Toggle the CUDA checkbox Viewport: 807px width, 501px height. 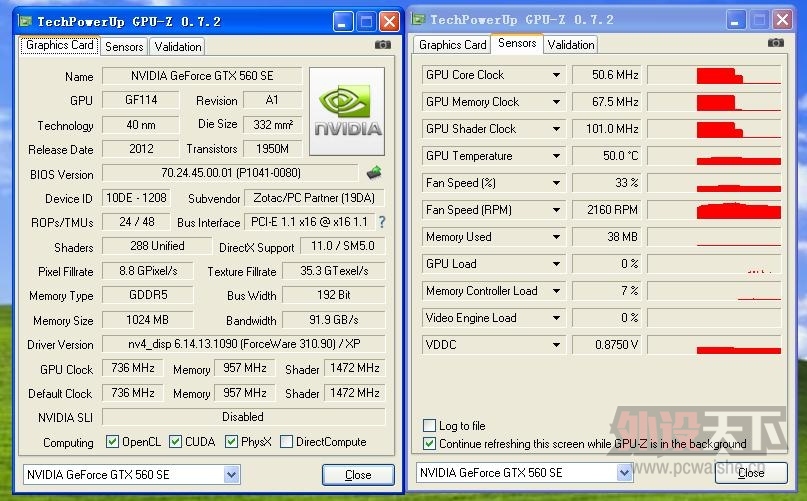pyautogui.click(x=176, y=442)
